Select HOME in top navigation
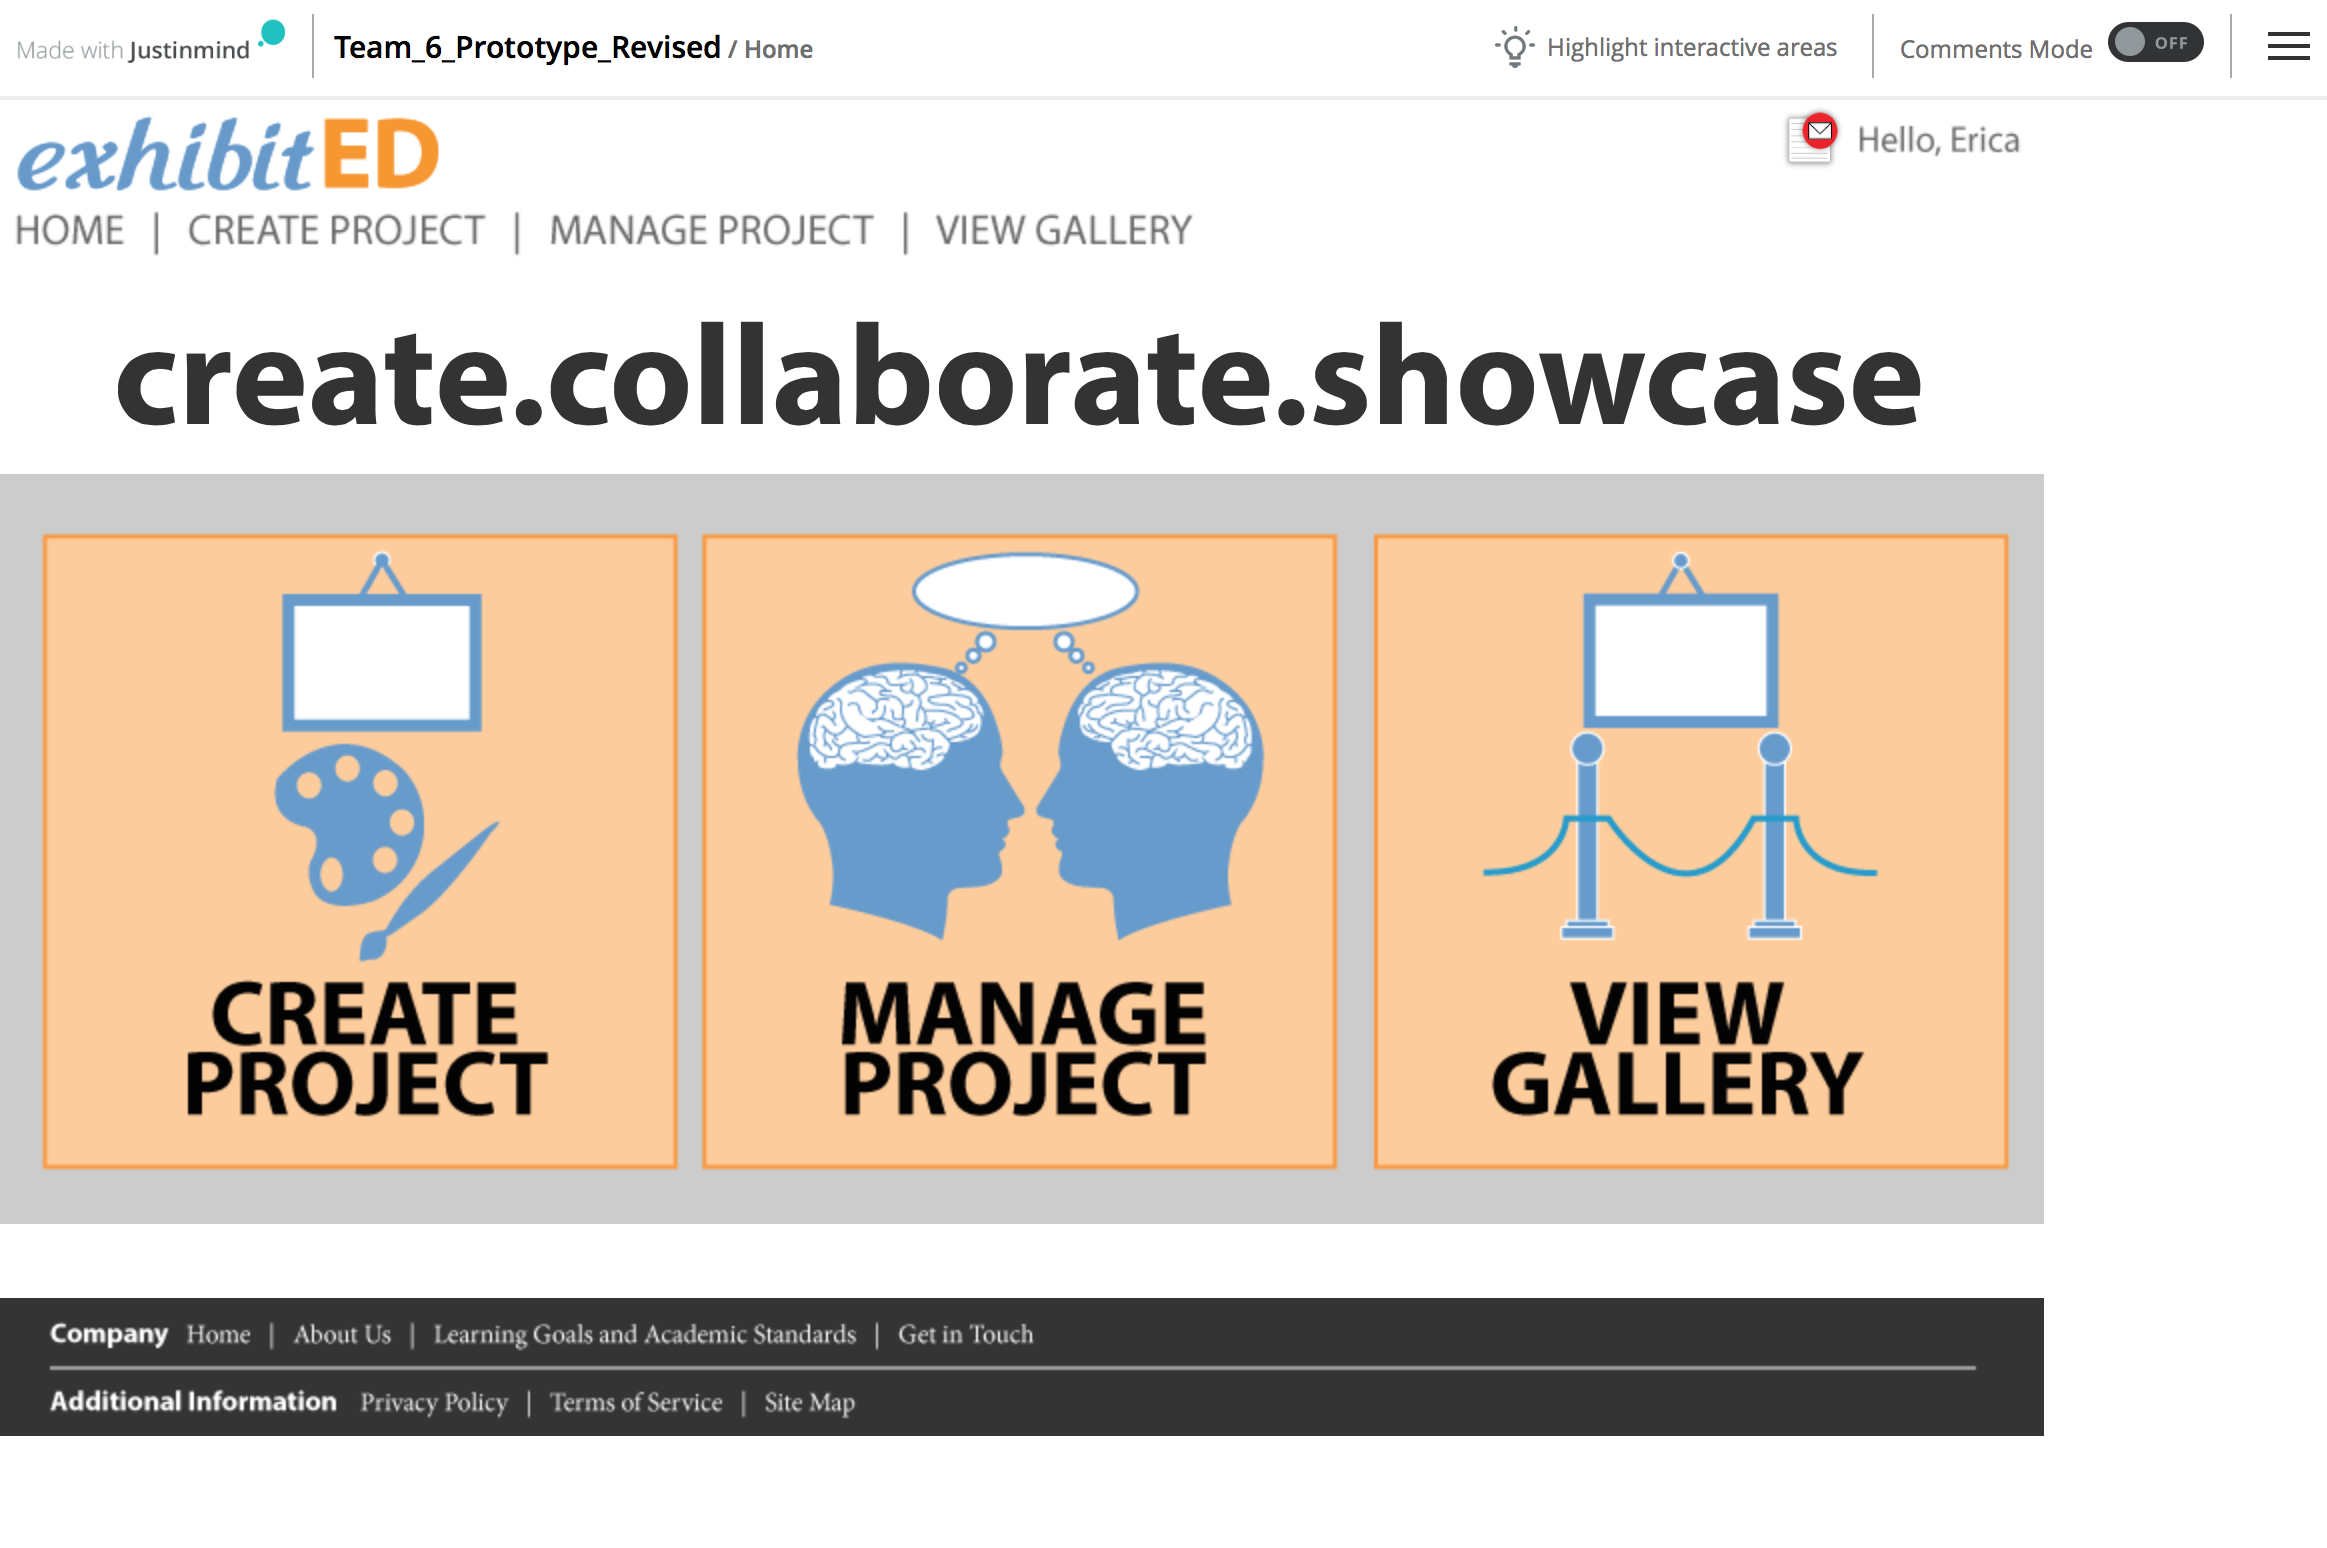2327x1548 pixels. point(69,231)
